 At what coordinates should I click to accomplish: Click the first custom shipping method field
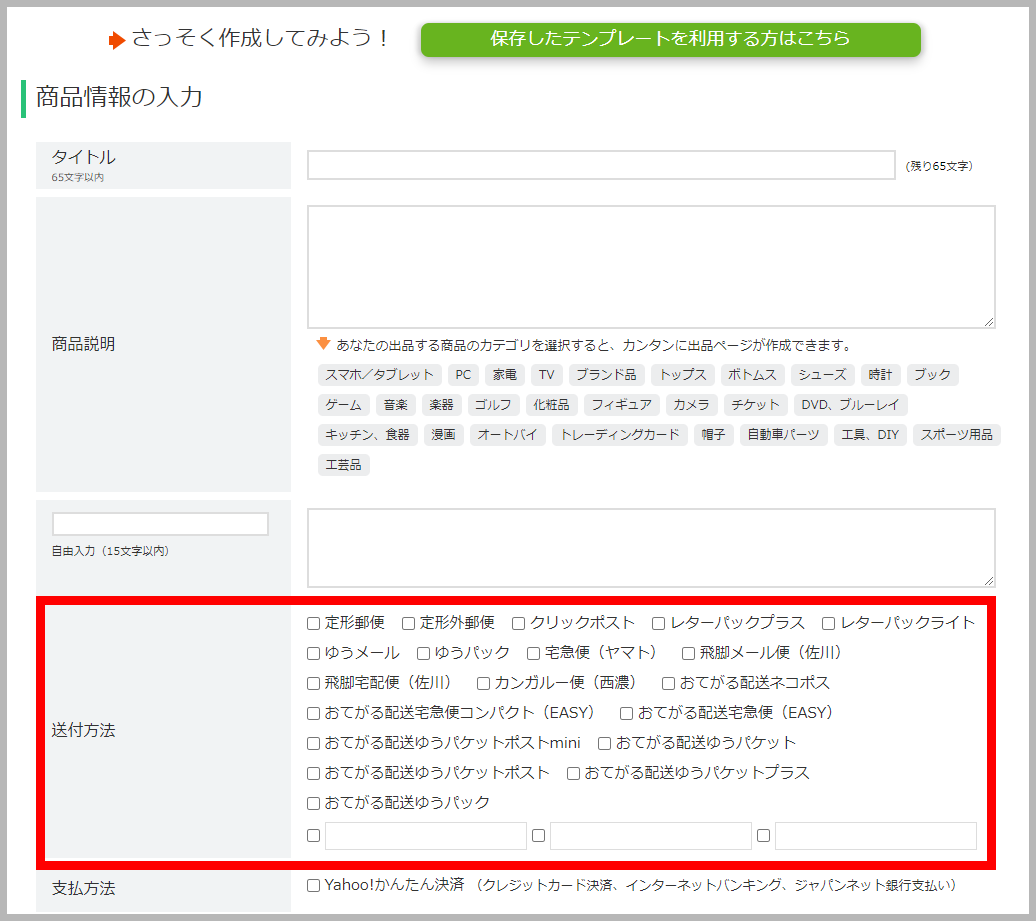click(x=426, y=836)
